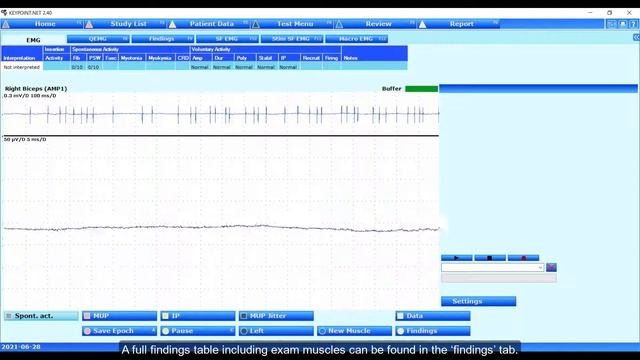Select the IP mode toggle
The image size is (640, 360).
click(x=198, y=316)
